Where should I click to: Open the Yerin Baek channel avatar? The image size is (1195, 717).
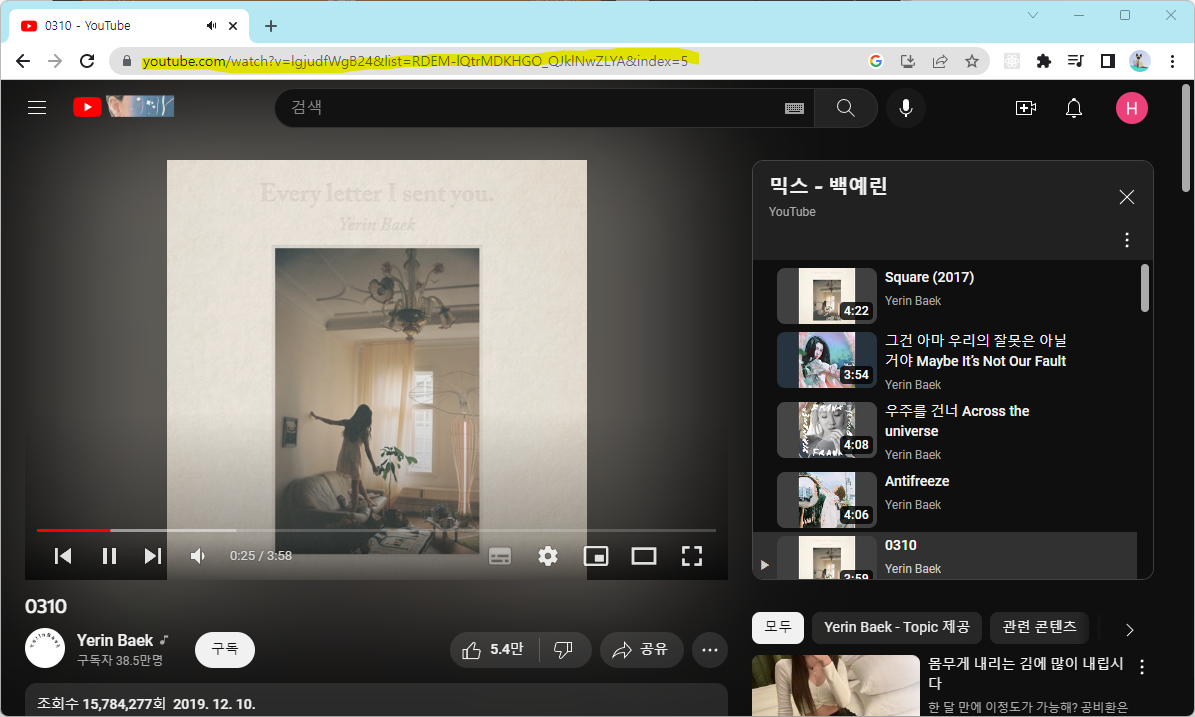click(45, 648)
